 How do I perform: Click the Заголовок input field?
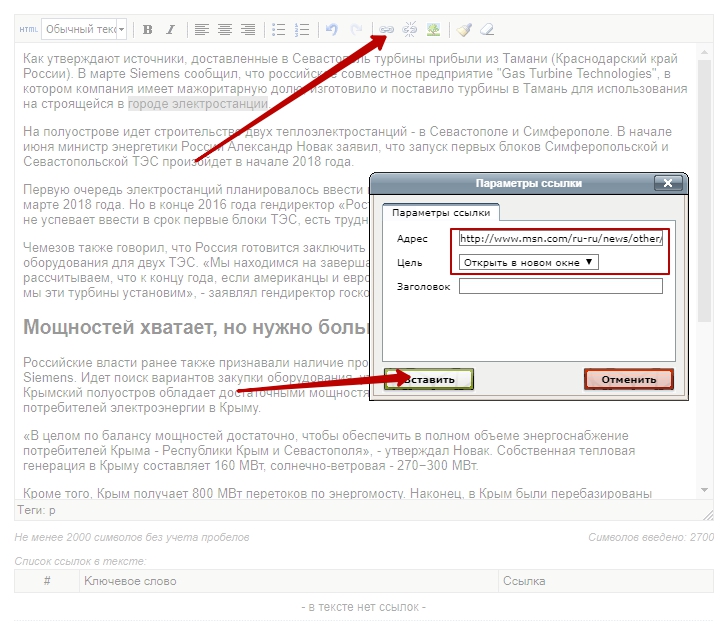(560, 286)
